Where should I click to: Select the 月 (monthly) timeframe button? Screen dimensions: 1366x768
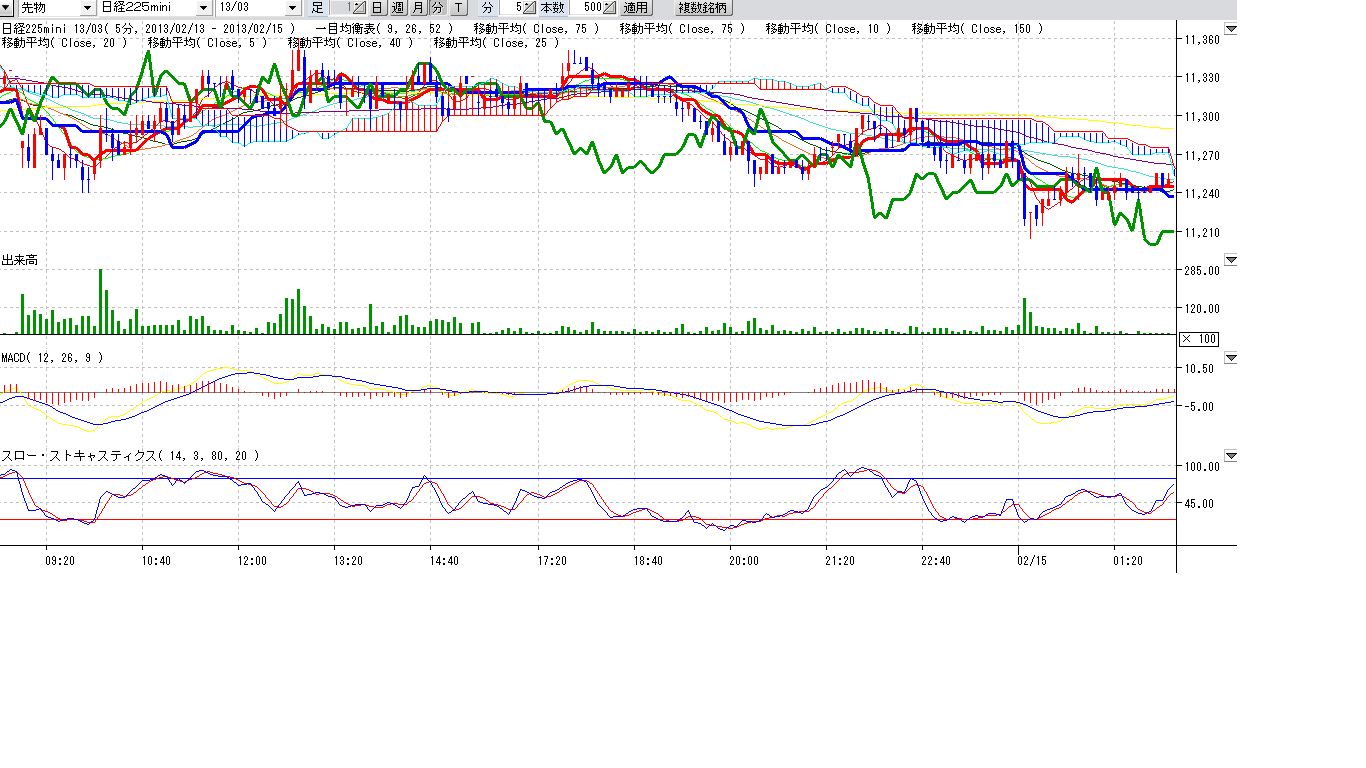point(418,8)
